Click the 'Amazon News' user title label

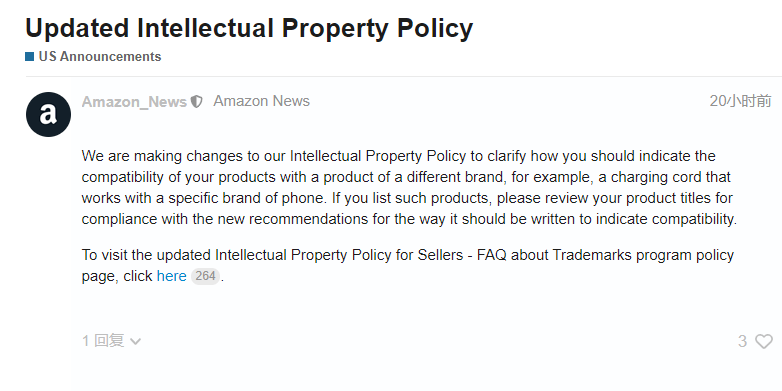point(261,101)
